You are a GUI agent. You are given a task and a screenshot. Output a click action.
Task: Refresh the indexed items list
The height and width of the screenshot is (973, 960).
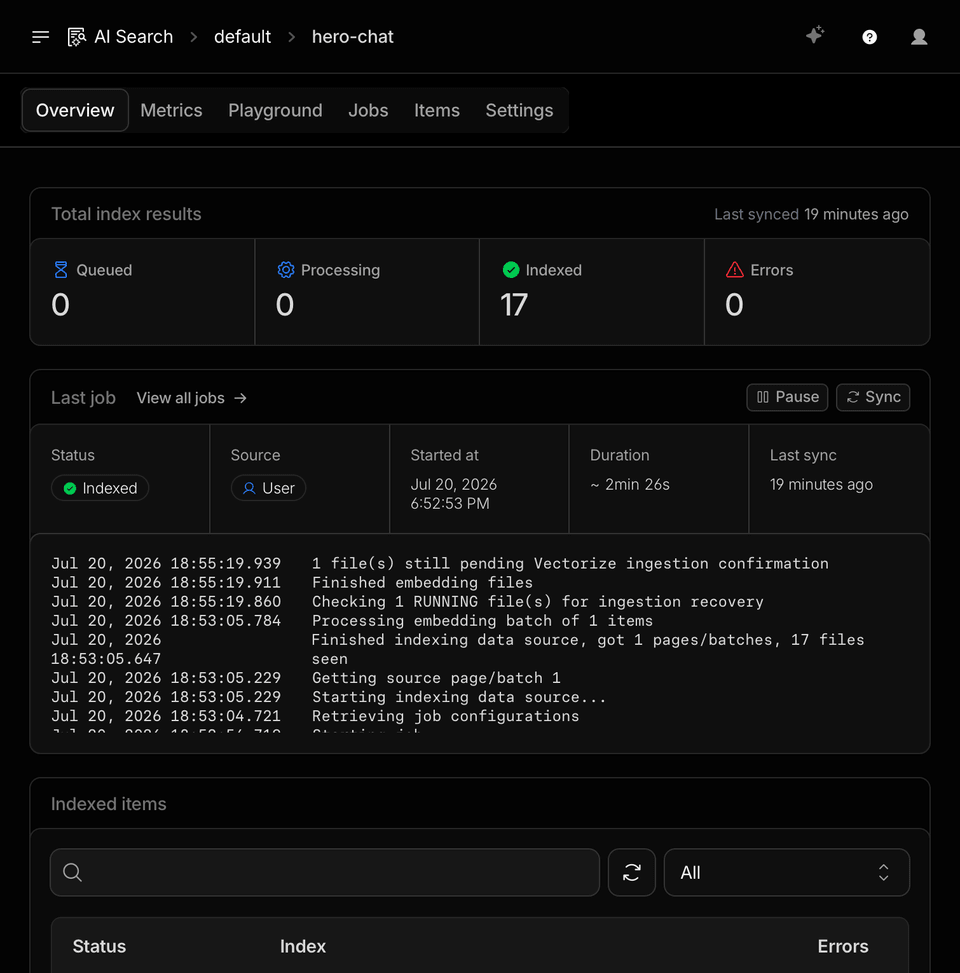632,872
